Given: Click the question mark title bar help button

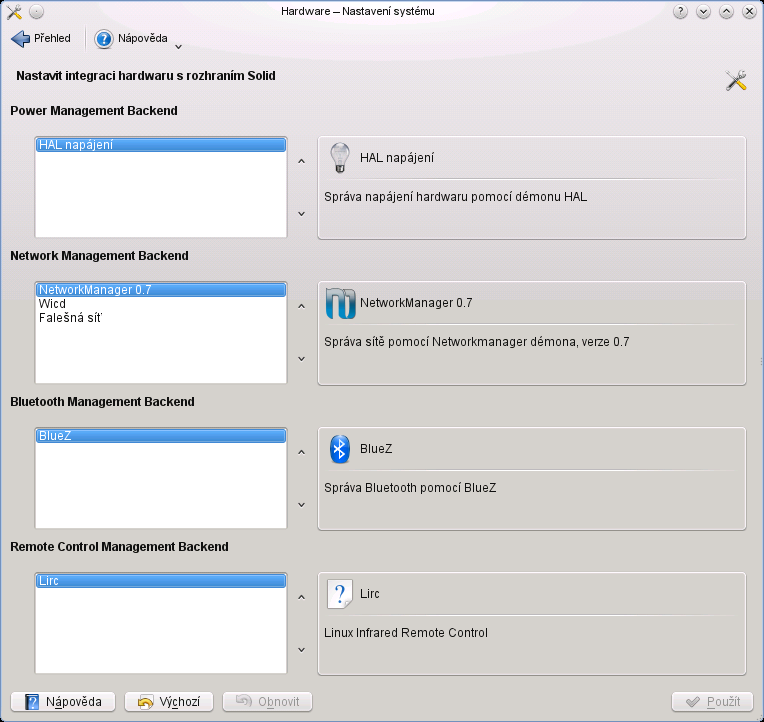Looking at the screenshot, I should (x=680, y=11).
